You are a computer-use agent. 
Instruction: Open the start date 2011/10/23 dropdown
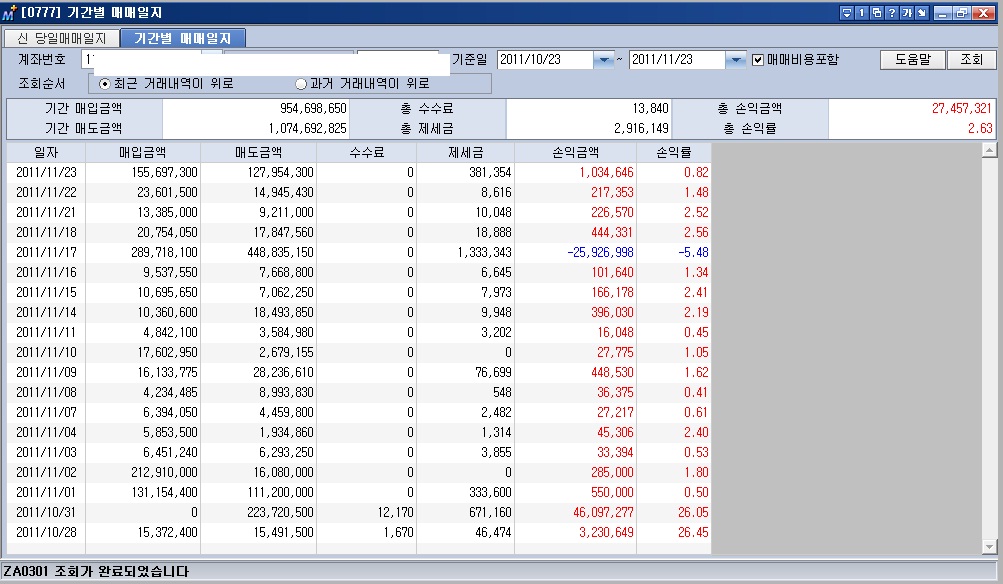[x=603, y=60]
